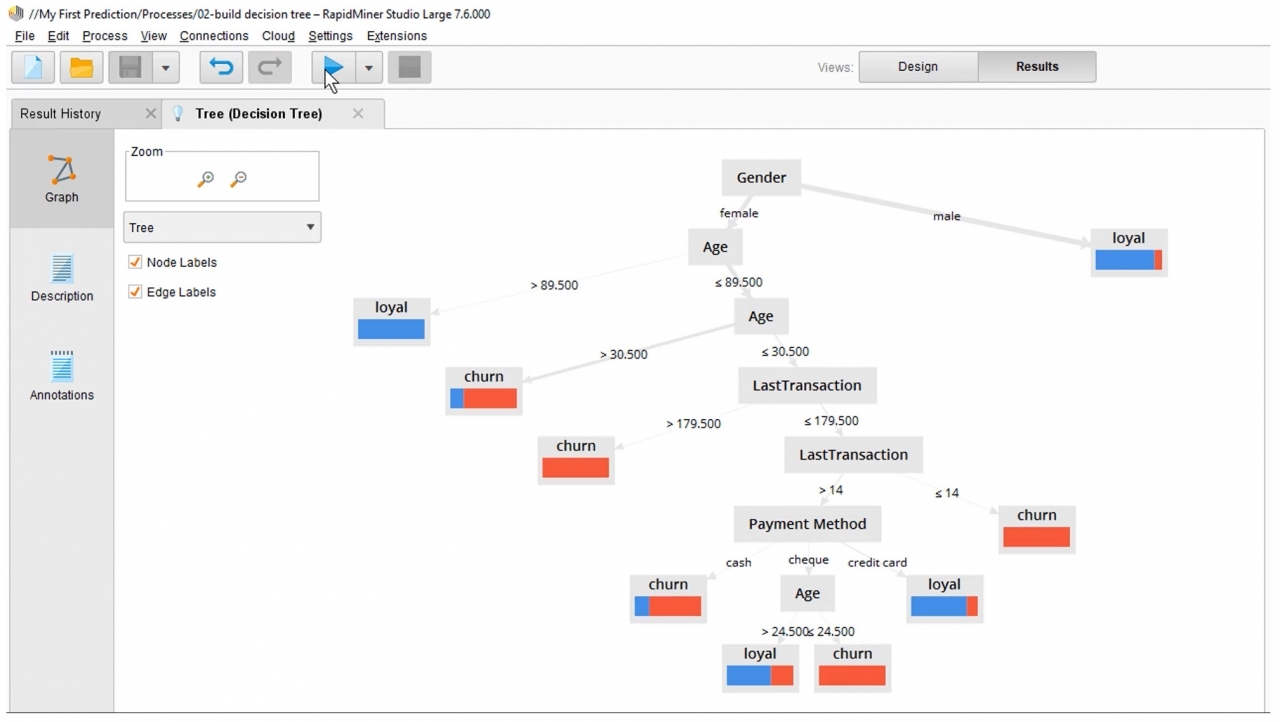The height and width of the screenshot is (722, 1280).
Task: Click the zoom in magnifier icon
Action: pyautogui.click(x=206, y=179)
